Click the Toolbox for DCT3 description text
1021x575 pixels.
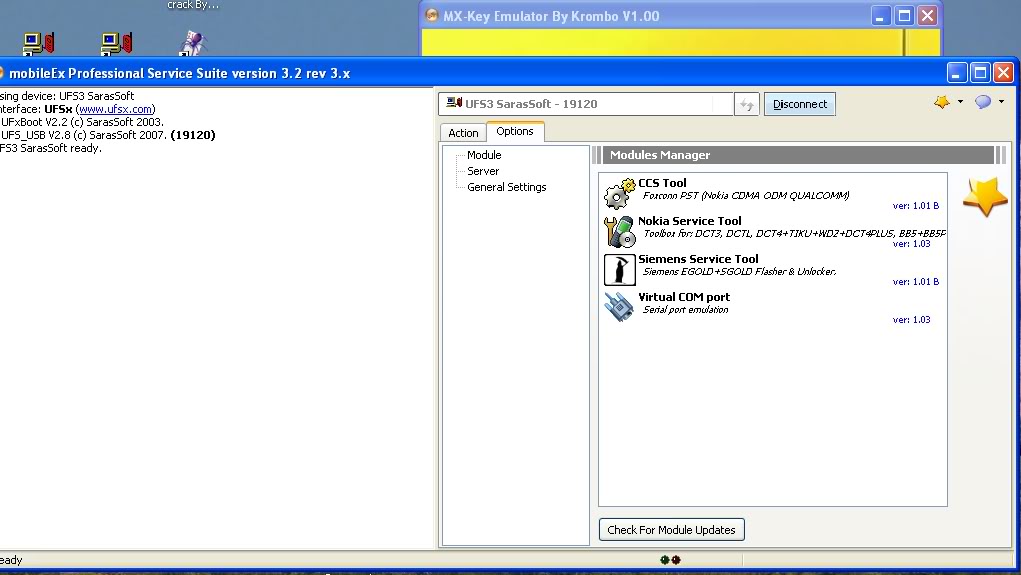tap(794, 233)
